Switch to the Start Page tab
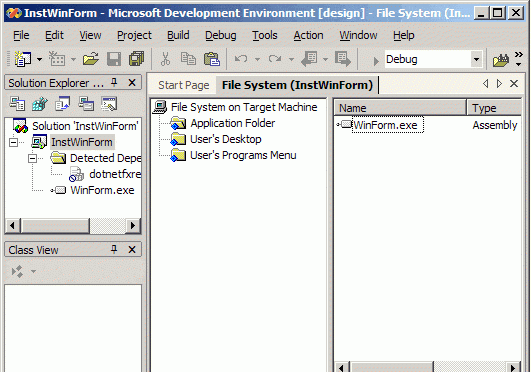Screen dimensions: 531x372 pyautogui.click(x=184, y=85)
